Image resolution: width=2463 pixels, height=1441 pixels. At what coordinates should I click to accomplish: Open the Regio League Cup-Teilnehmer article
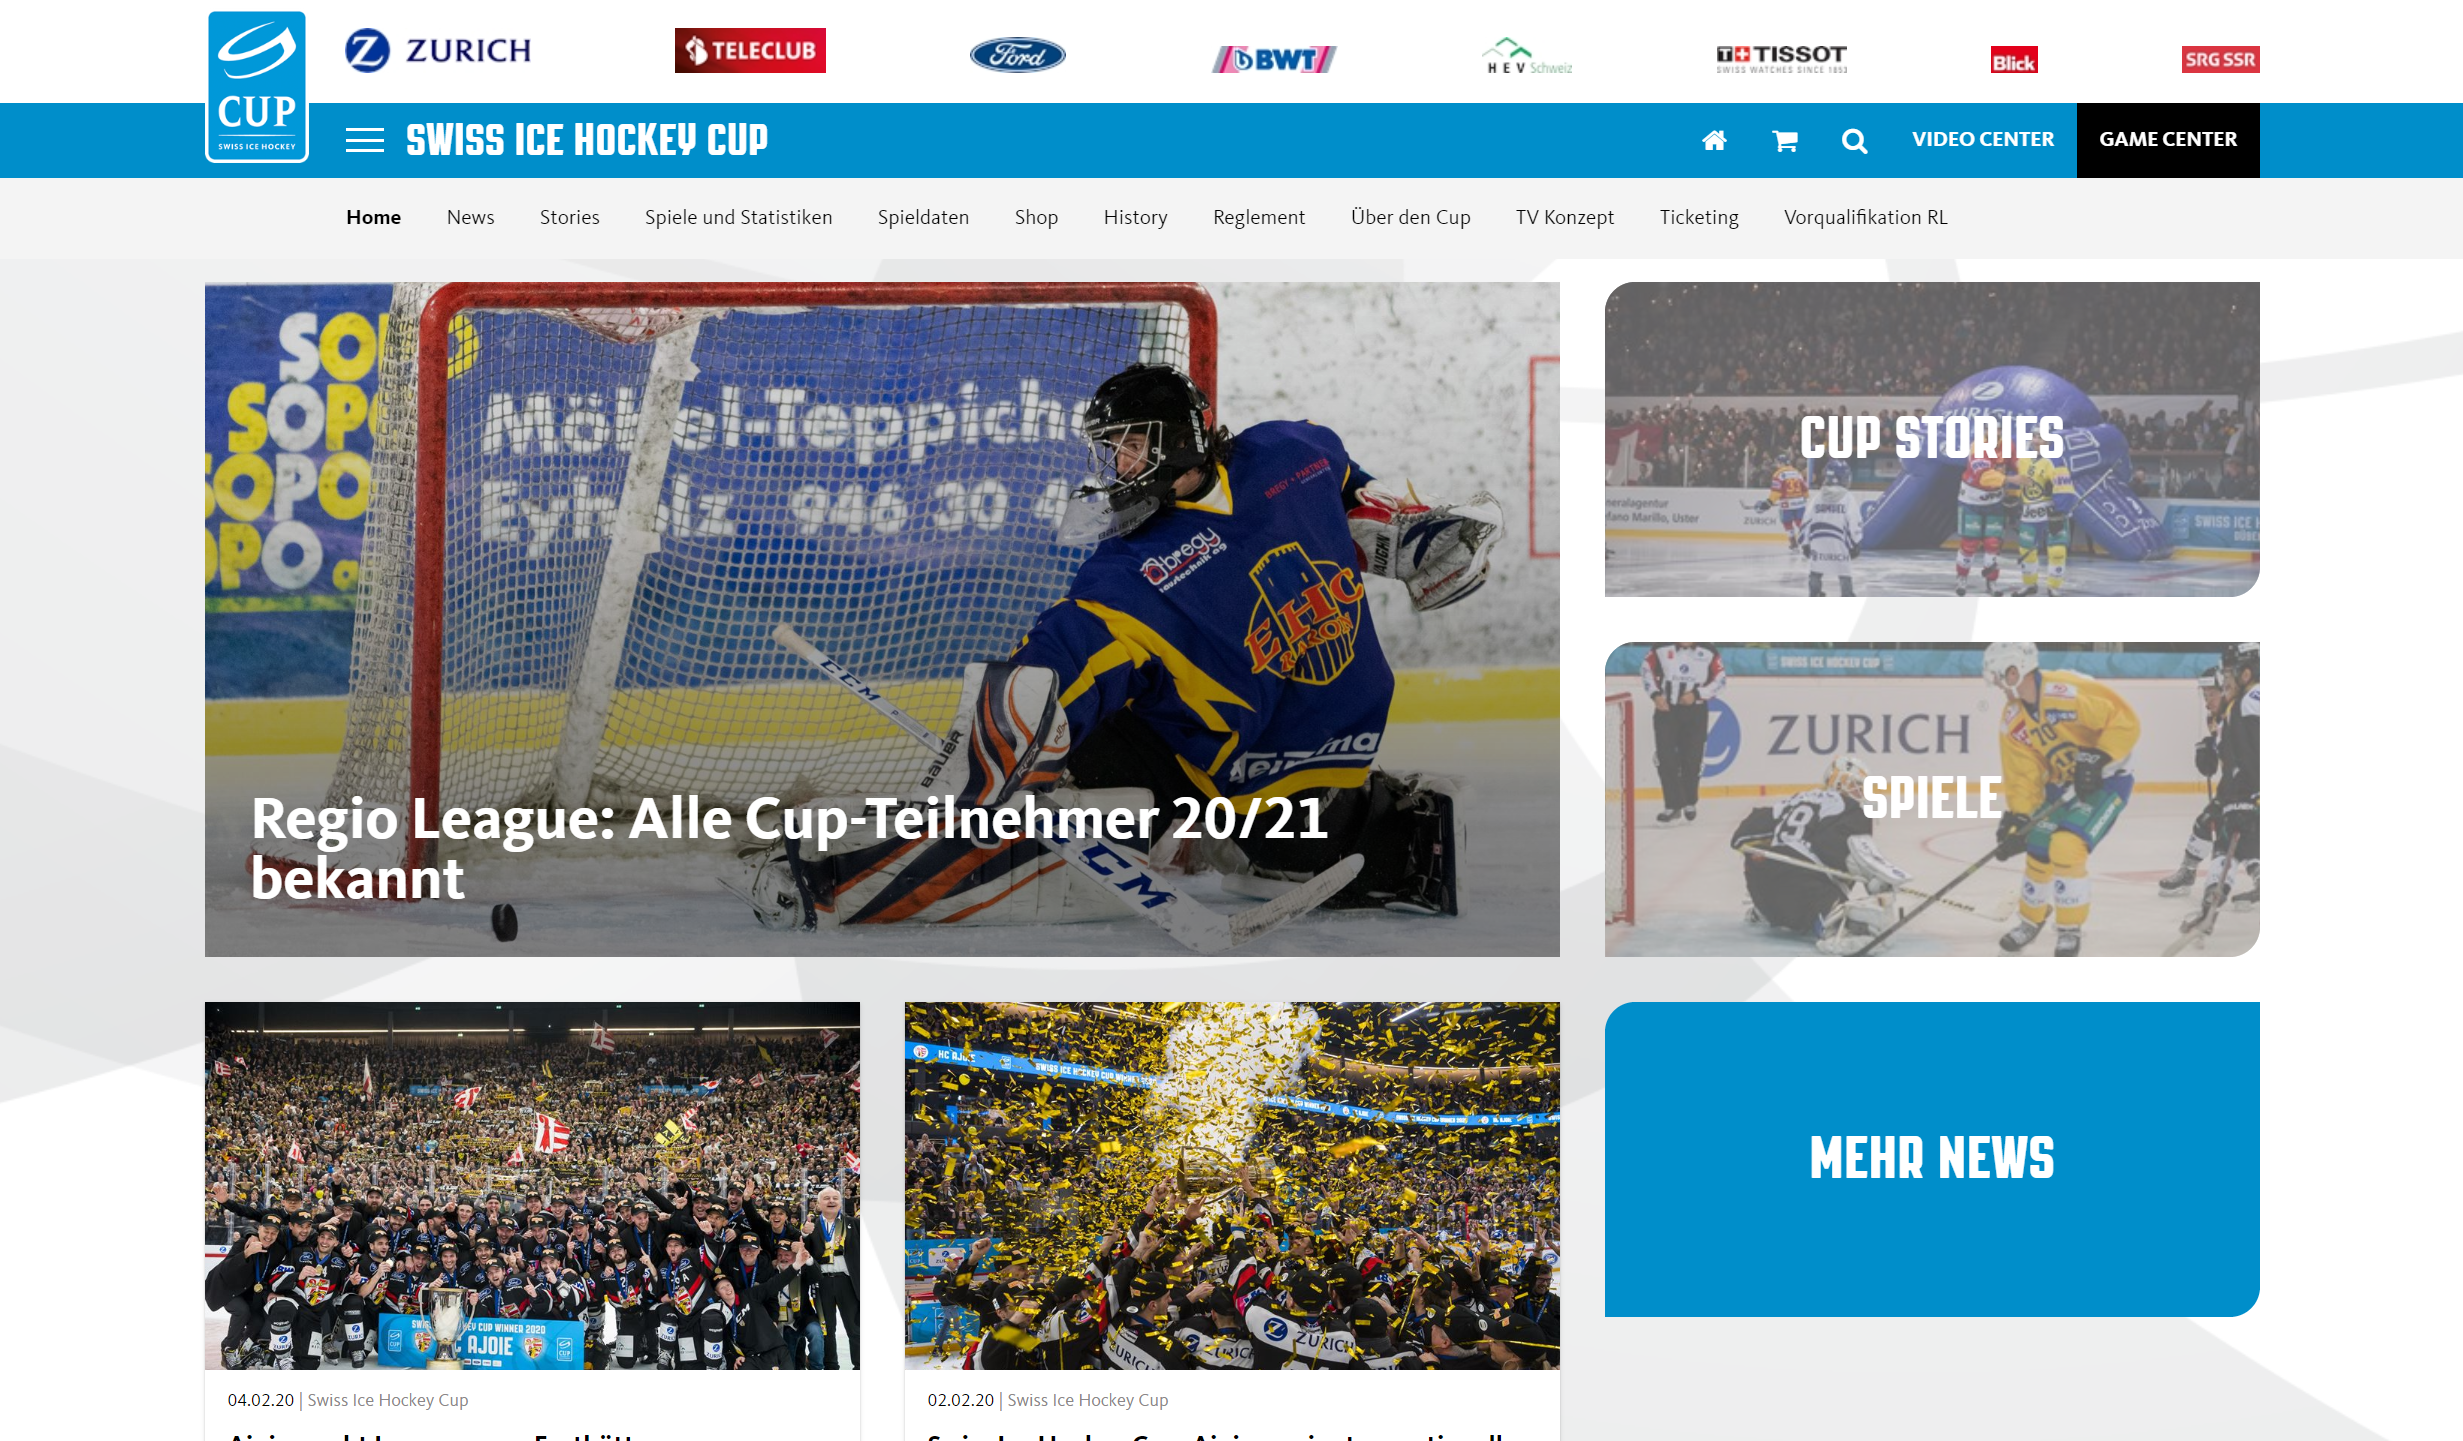(x=882, y=619)
